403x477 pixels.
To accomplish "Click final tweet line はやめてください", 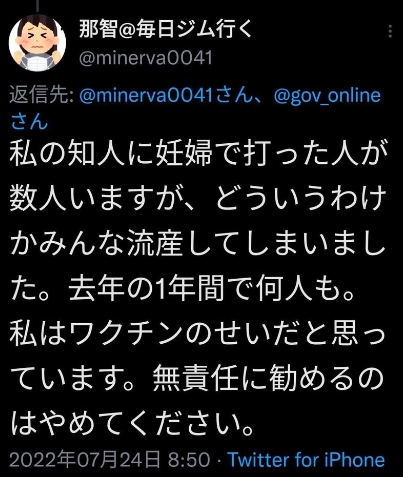I will coord(132,422).
